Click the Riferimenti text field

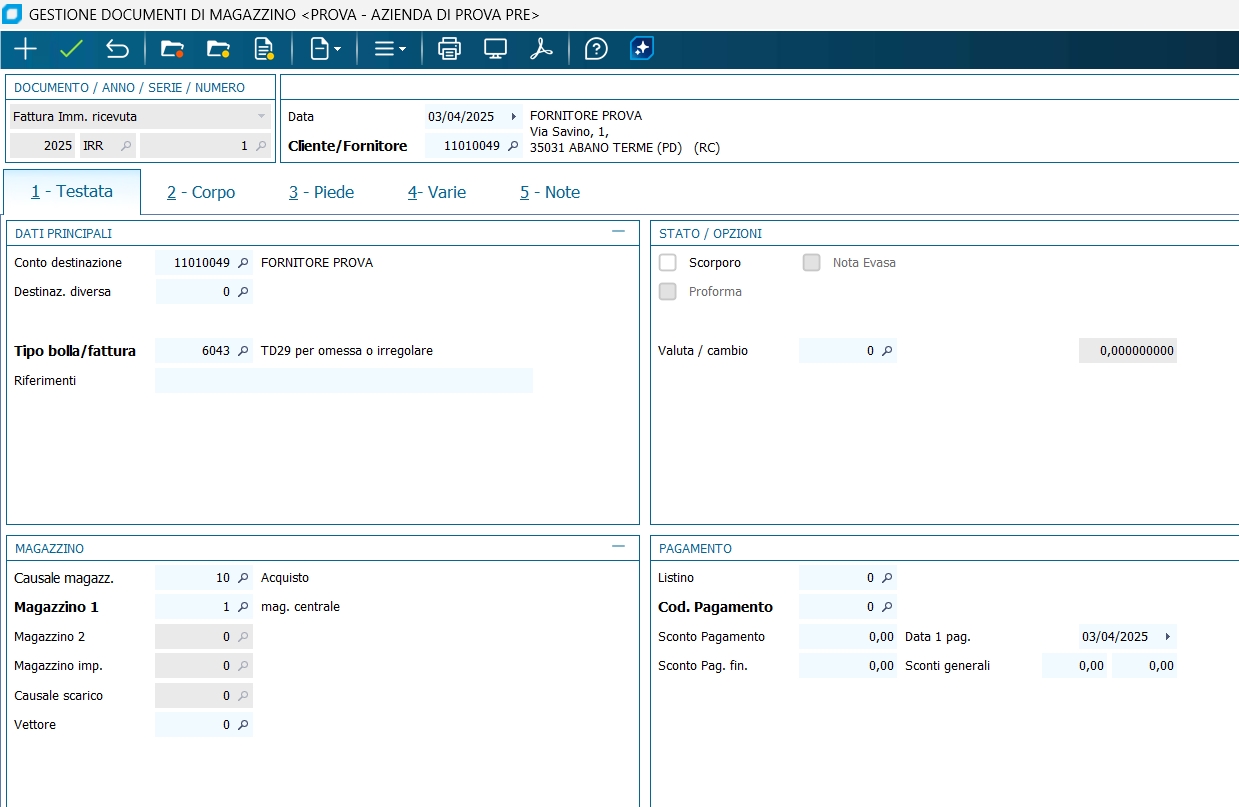click(343, 381)
